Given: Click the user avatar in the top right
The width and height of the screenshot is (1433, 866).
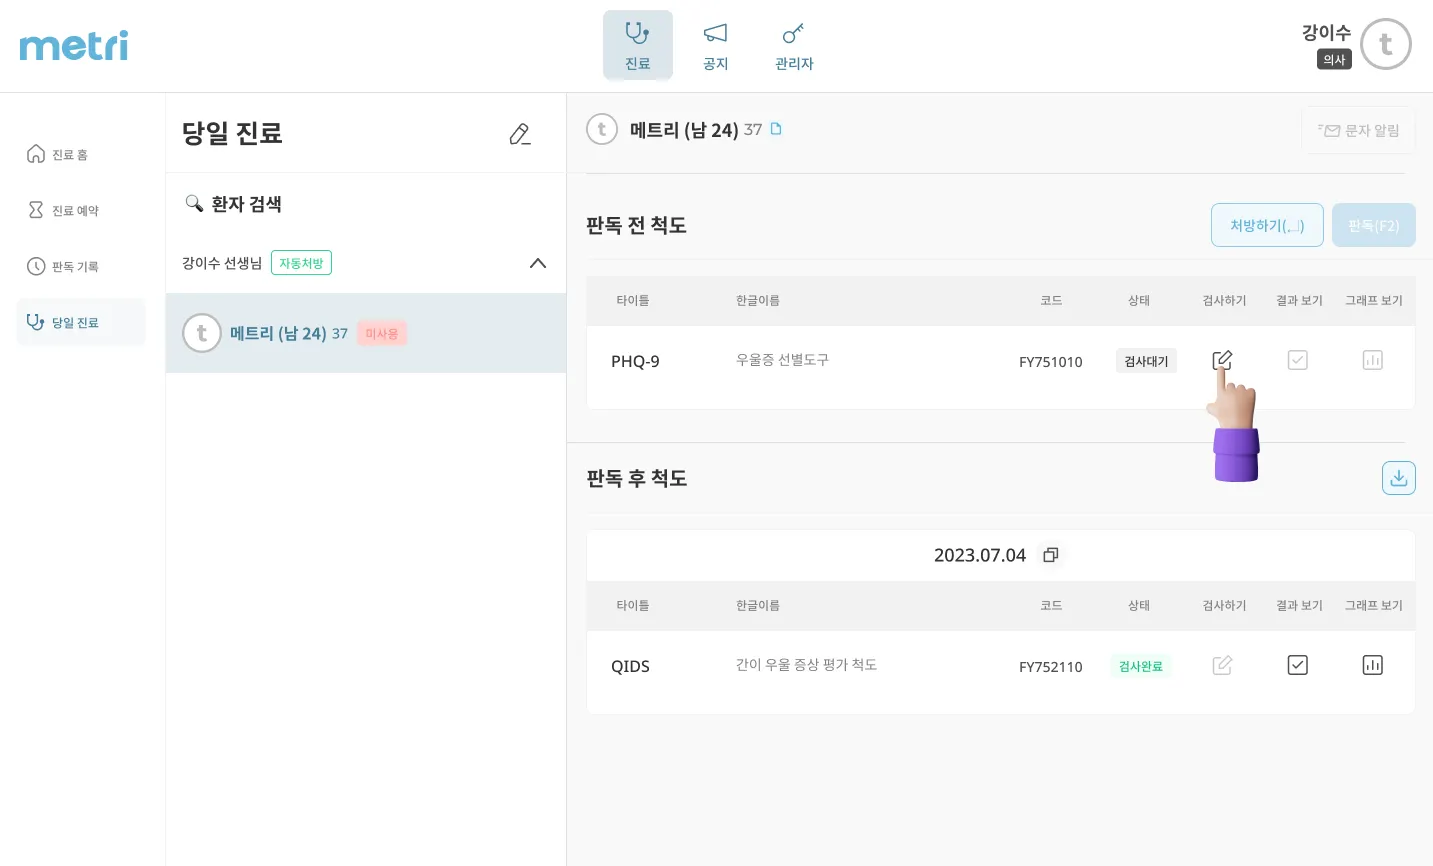Looking at the screenshot, I should [1385, 45].
